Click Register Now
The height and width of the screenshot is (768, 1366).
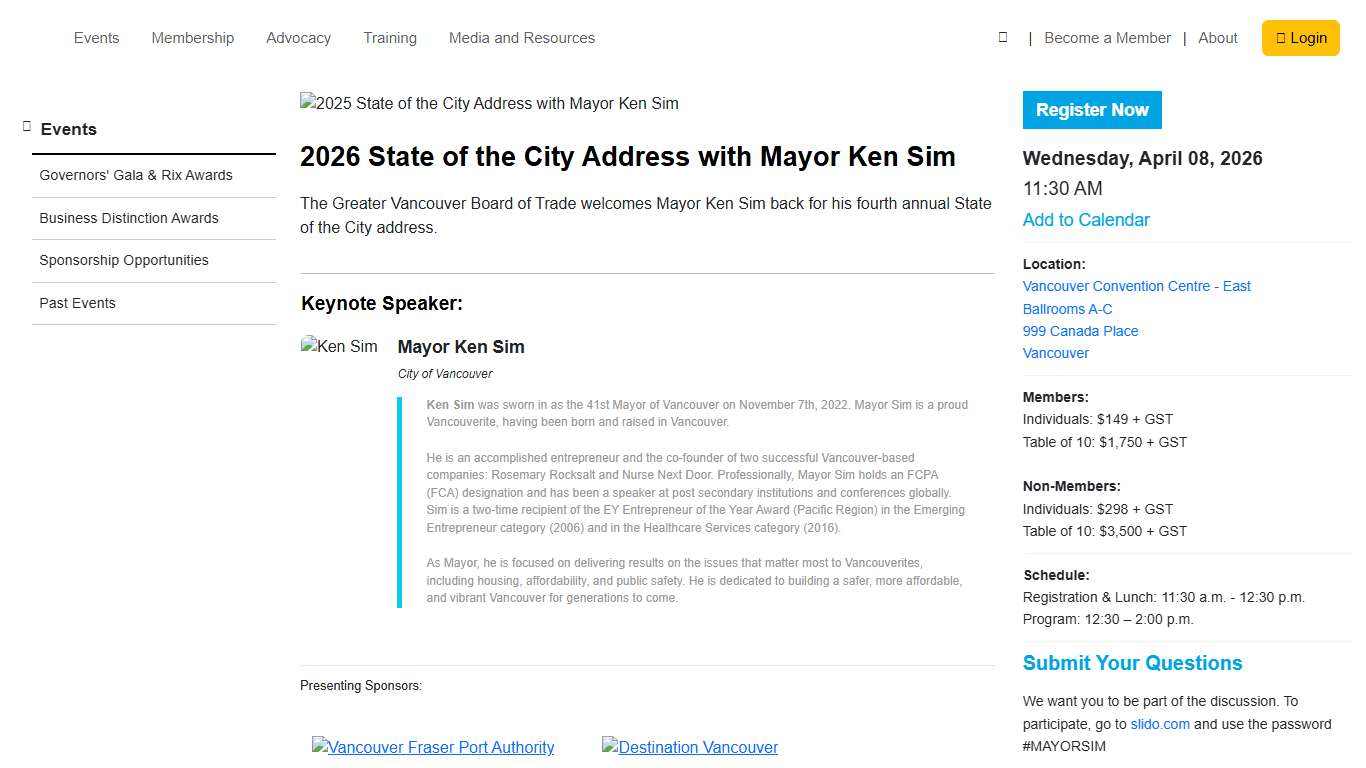(x=1092, y=110)
